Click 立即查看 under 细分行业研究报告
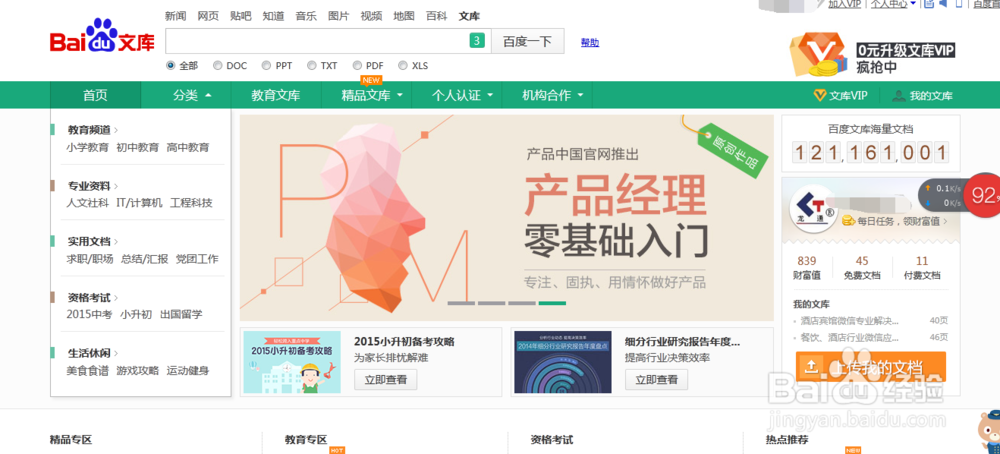This screenshot has width=1000, height=454. click(656, 380)
